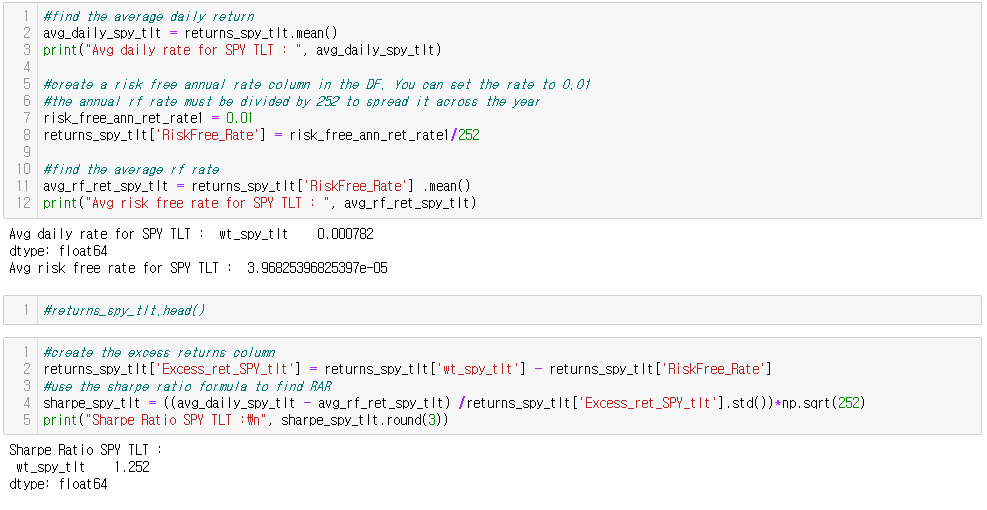
Task: Click the cell containing '#returns_spy_tlt.head()'
Action: (x=492, y=310)
